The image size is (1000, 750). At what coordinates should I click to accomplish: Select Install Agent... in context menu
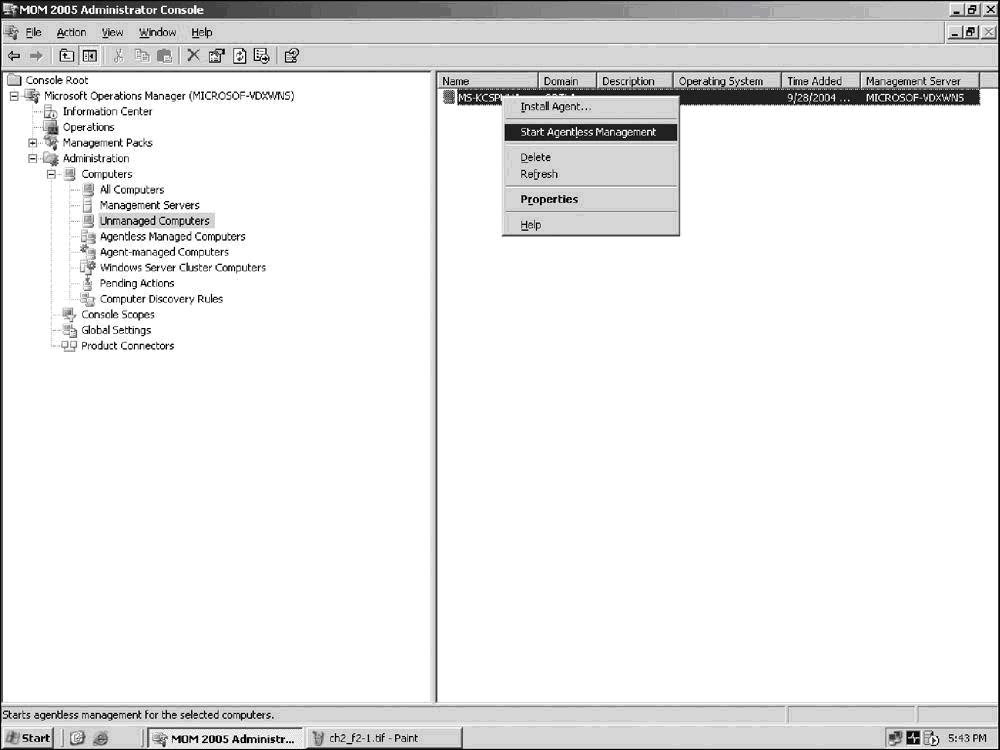tap(555, 107)
